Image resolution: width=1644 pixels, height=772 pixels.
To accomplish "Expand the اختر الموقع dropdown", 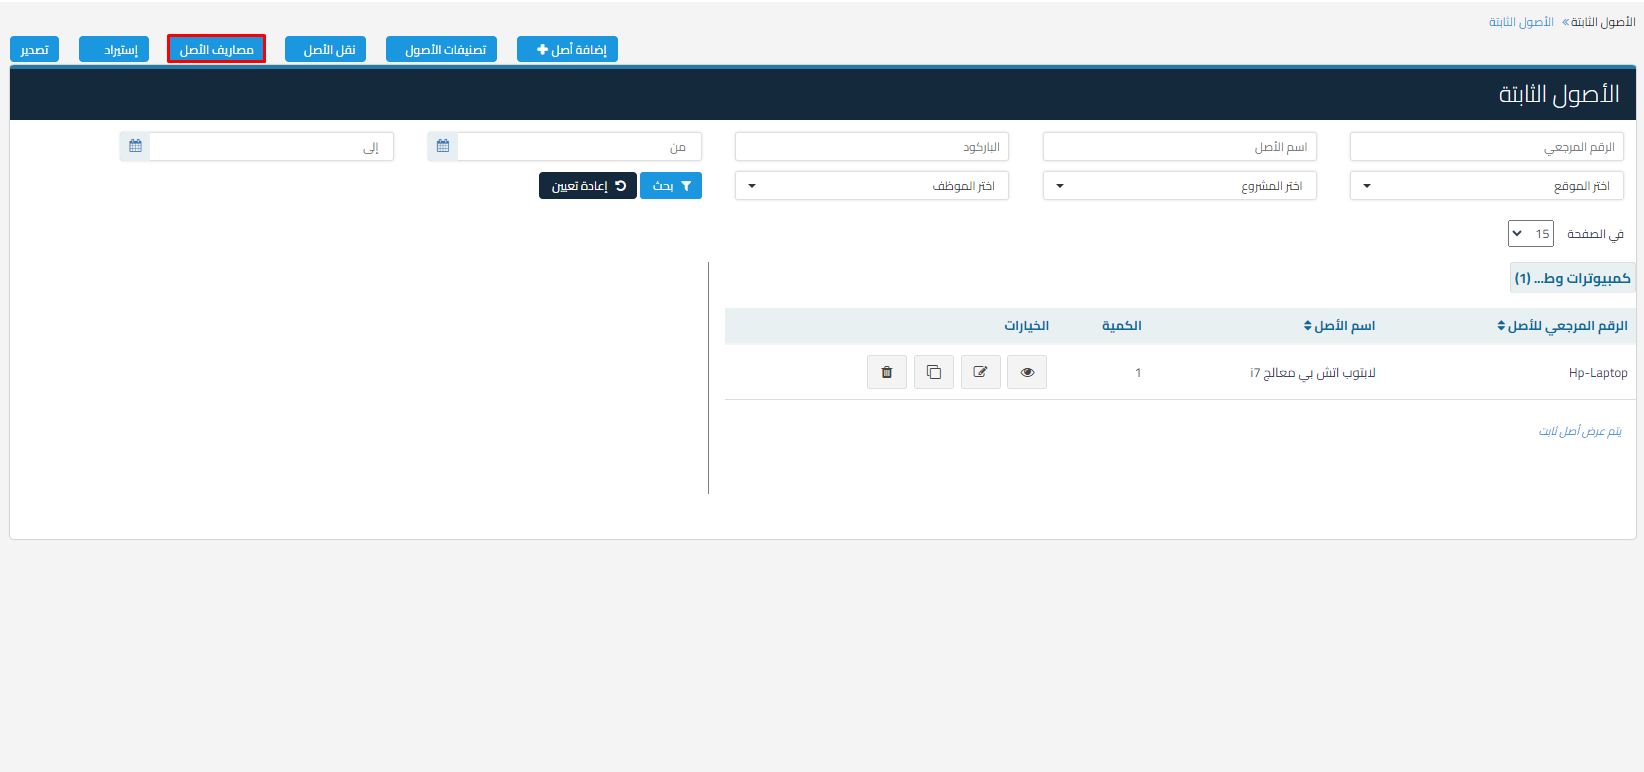I will [1486, 186].
